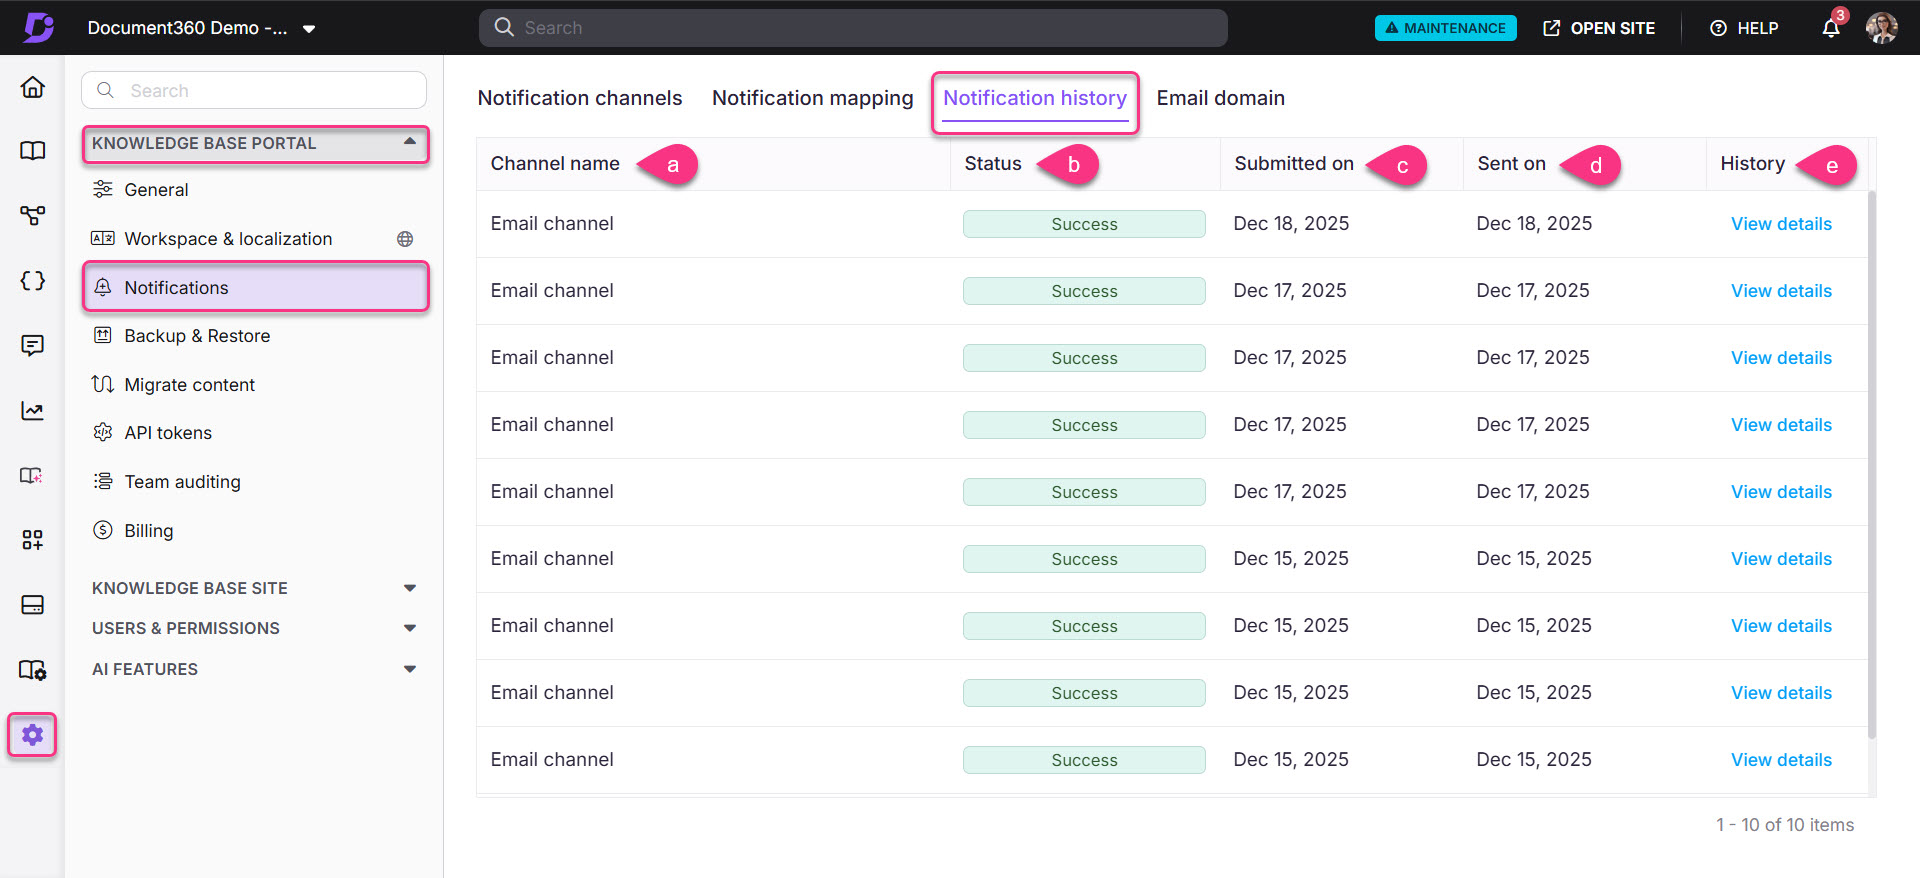Open the user profile avatar
The width and height of the screenshot is (1920, 878).
tap(1882, 27)
